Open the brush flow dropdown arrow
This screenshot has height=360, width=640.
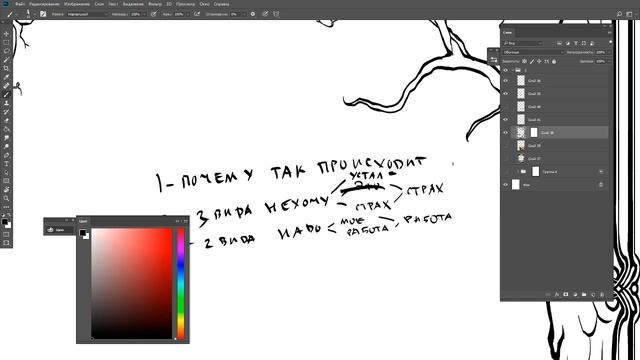(x=188, y=14)
